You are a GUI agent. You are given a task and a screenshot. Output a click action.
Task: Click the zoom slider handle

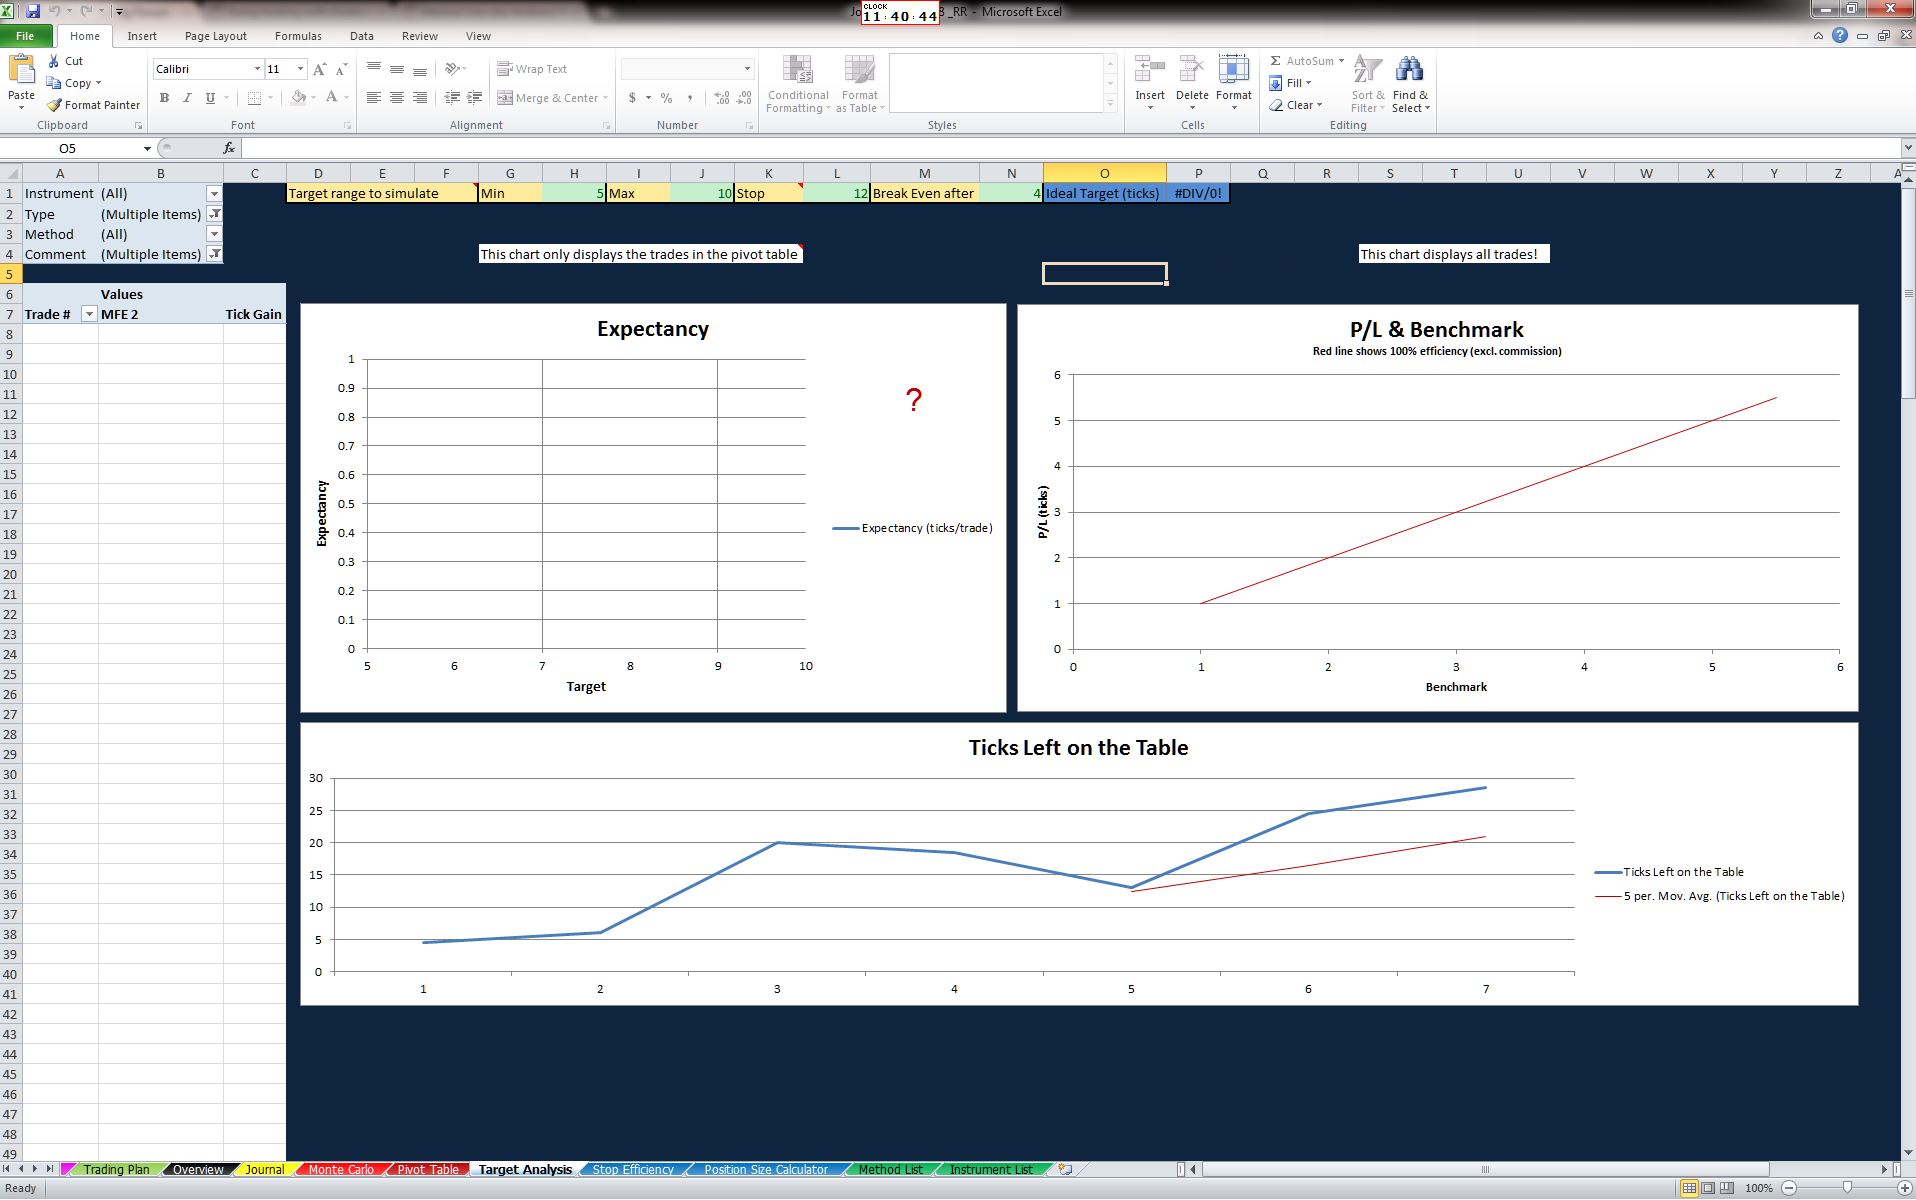1847,1188
